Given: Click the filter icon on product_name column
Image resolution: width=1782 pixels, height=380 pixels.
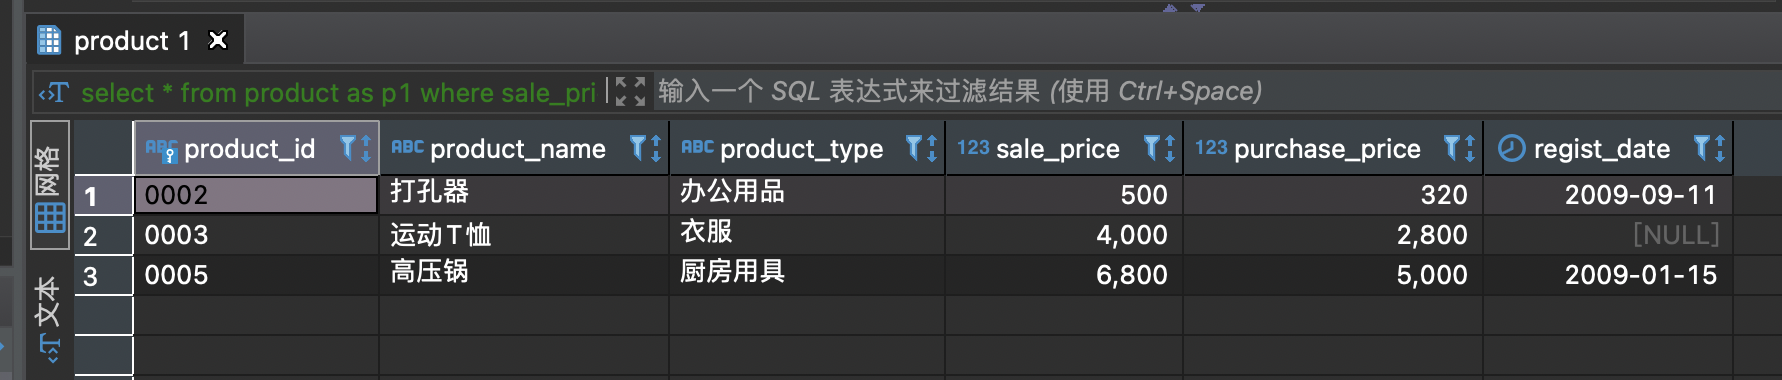Looking at the screenshot, I should coord(638,149).
